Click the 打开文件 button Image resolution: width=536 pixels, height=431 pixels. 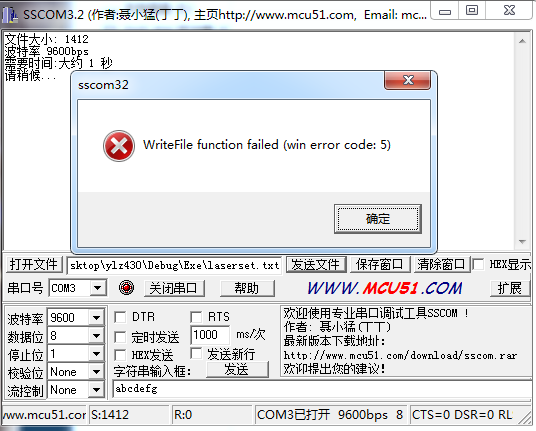click(34, 264)
